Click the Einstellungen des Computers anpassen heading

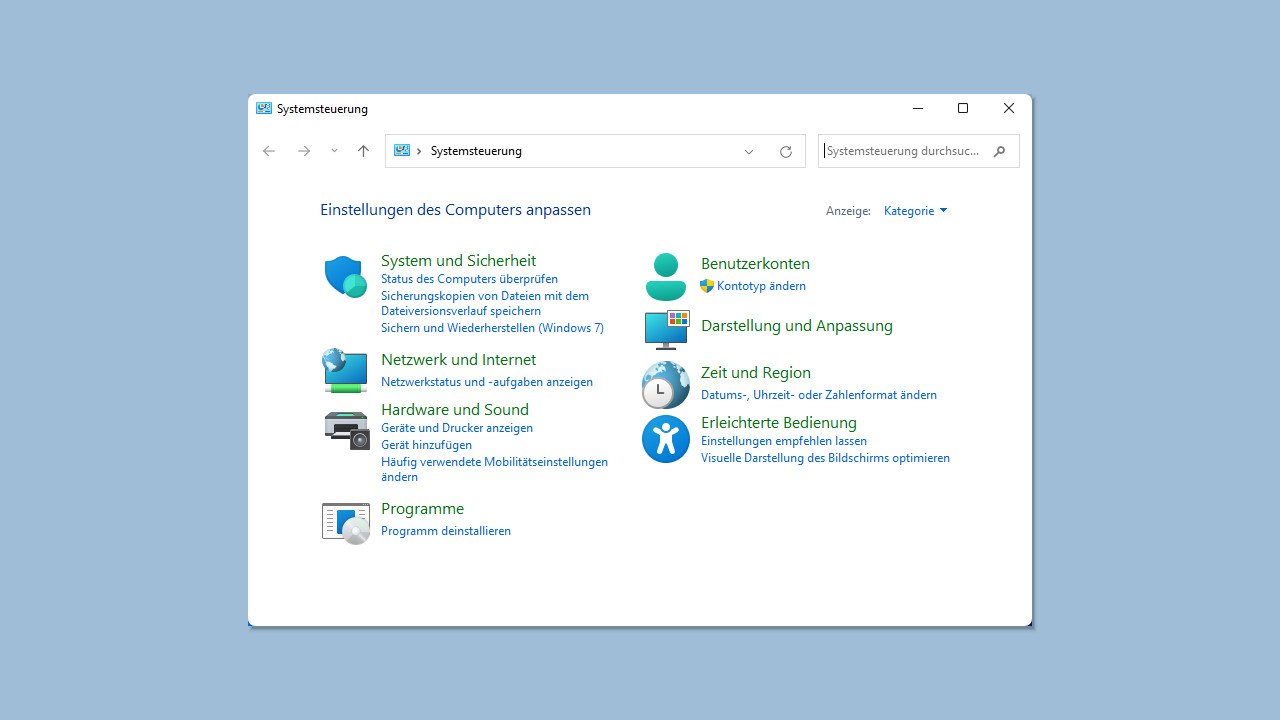tap(455, 210)
